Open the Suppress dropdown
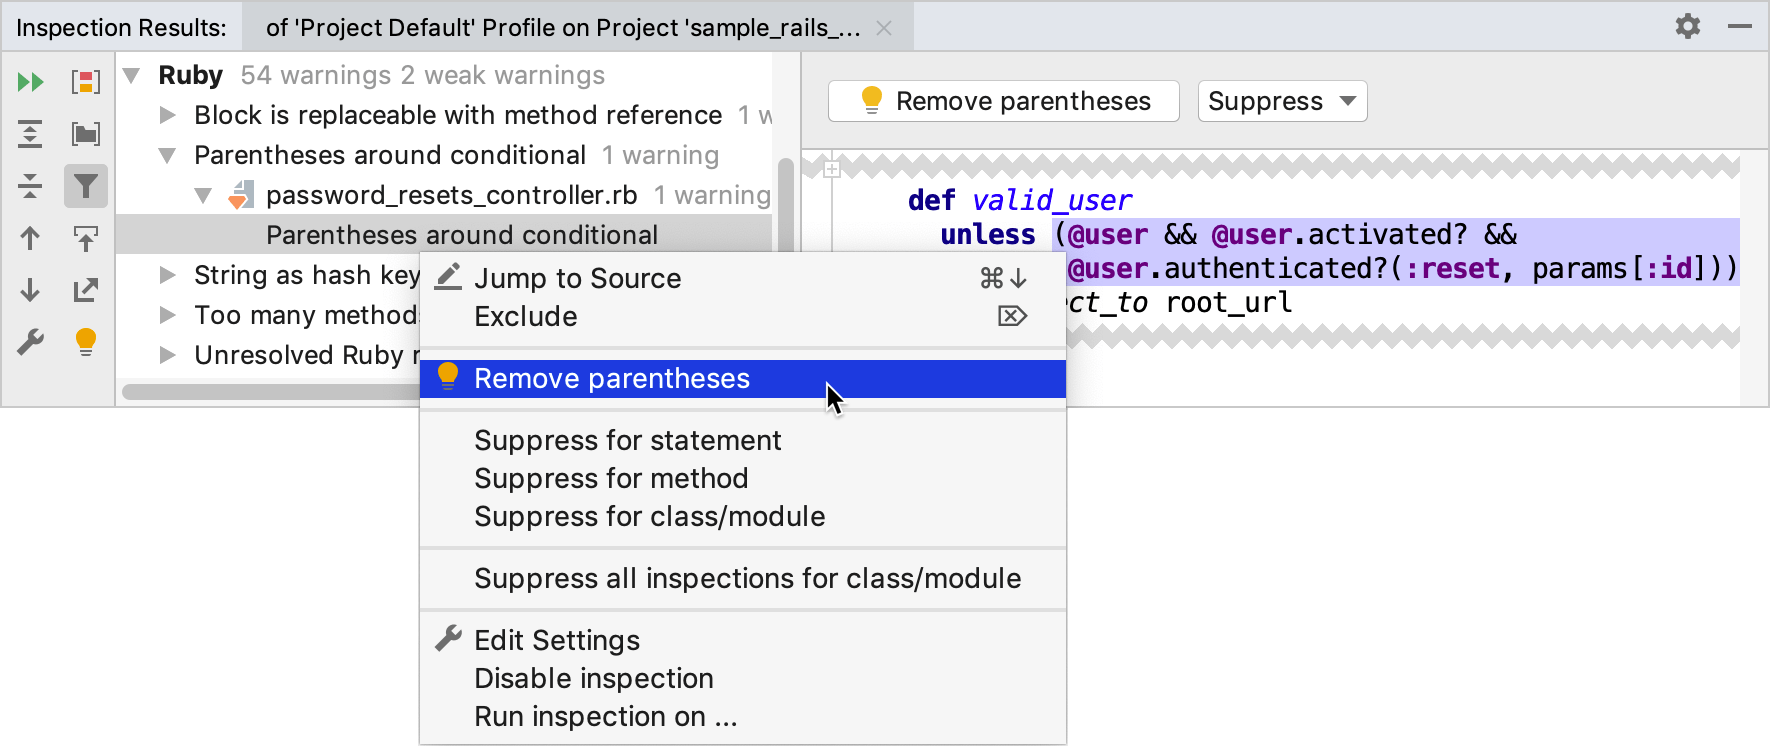Image resolution: width=1770 pixels, height=746 pixels. [1282, 101]
